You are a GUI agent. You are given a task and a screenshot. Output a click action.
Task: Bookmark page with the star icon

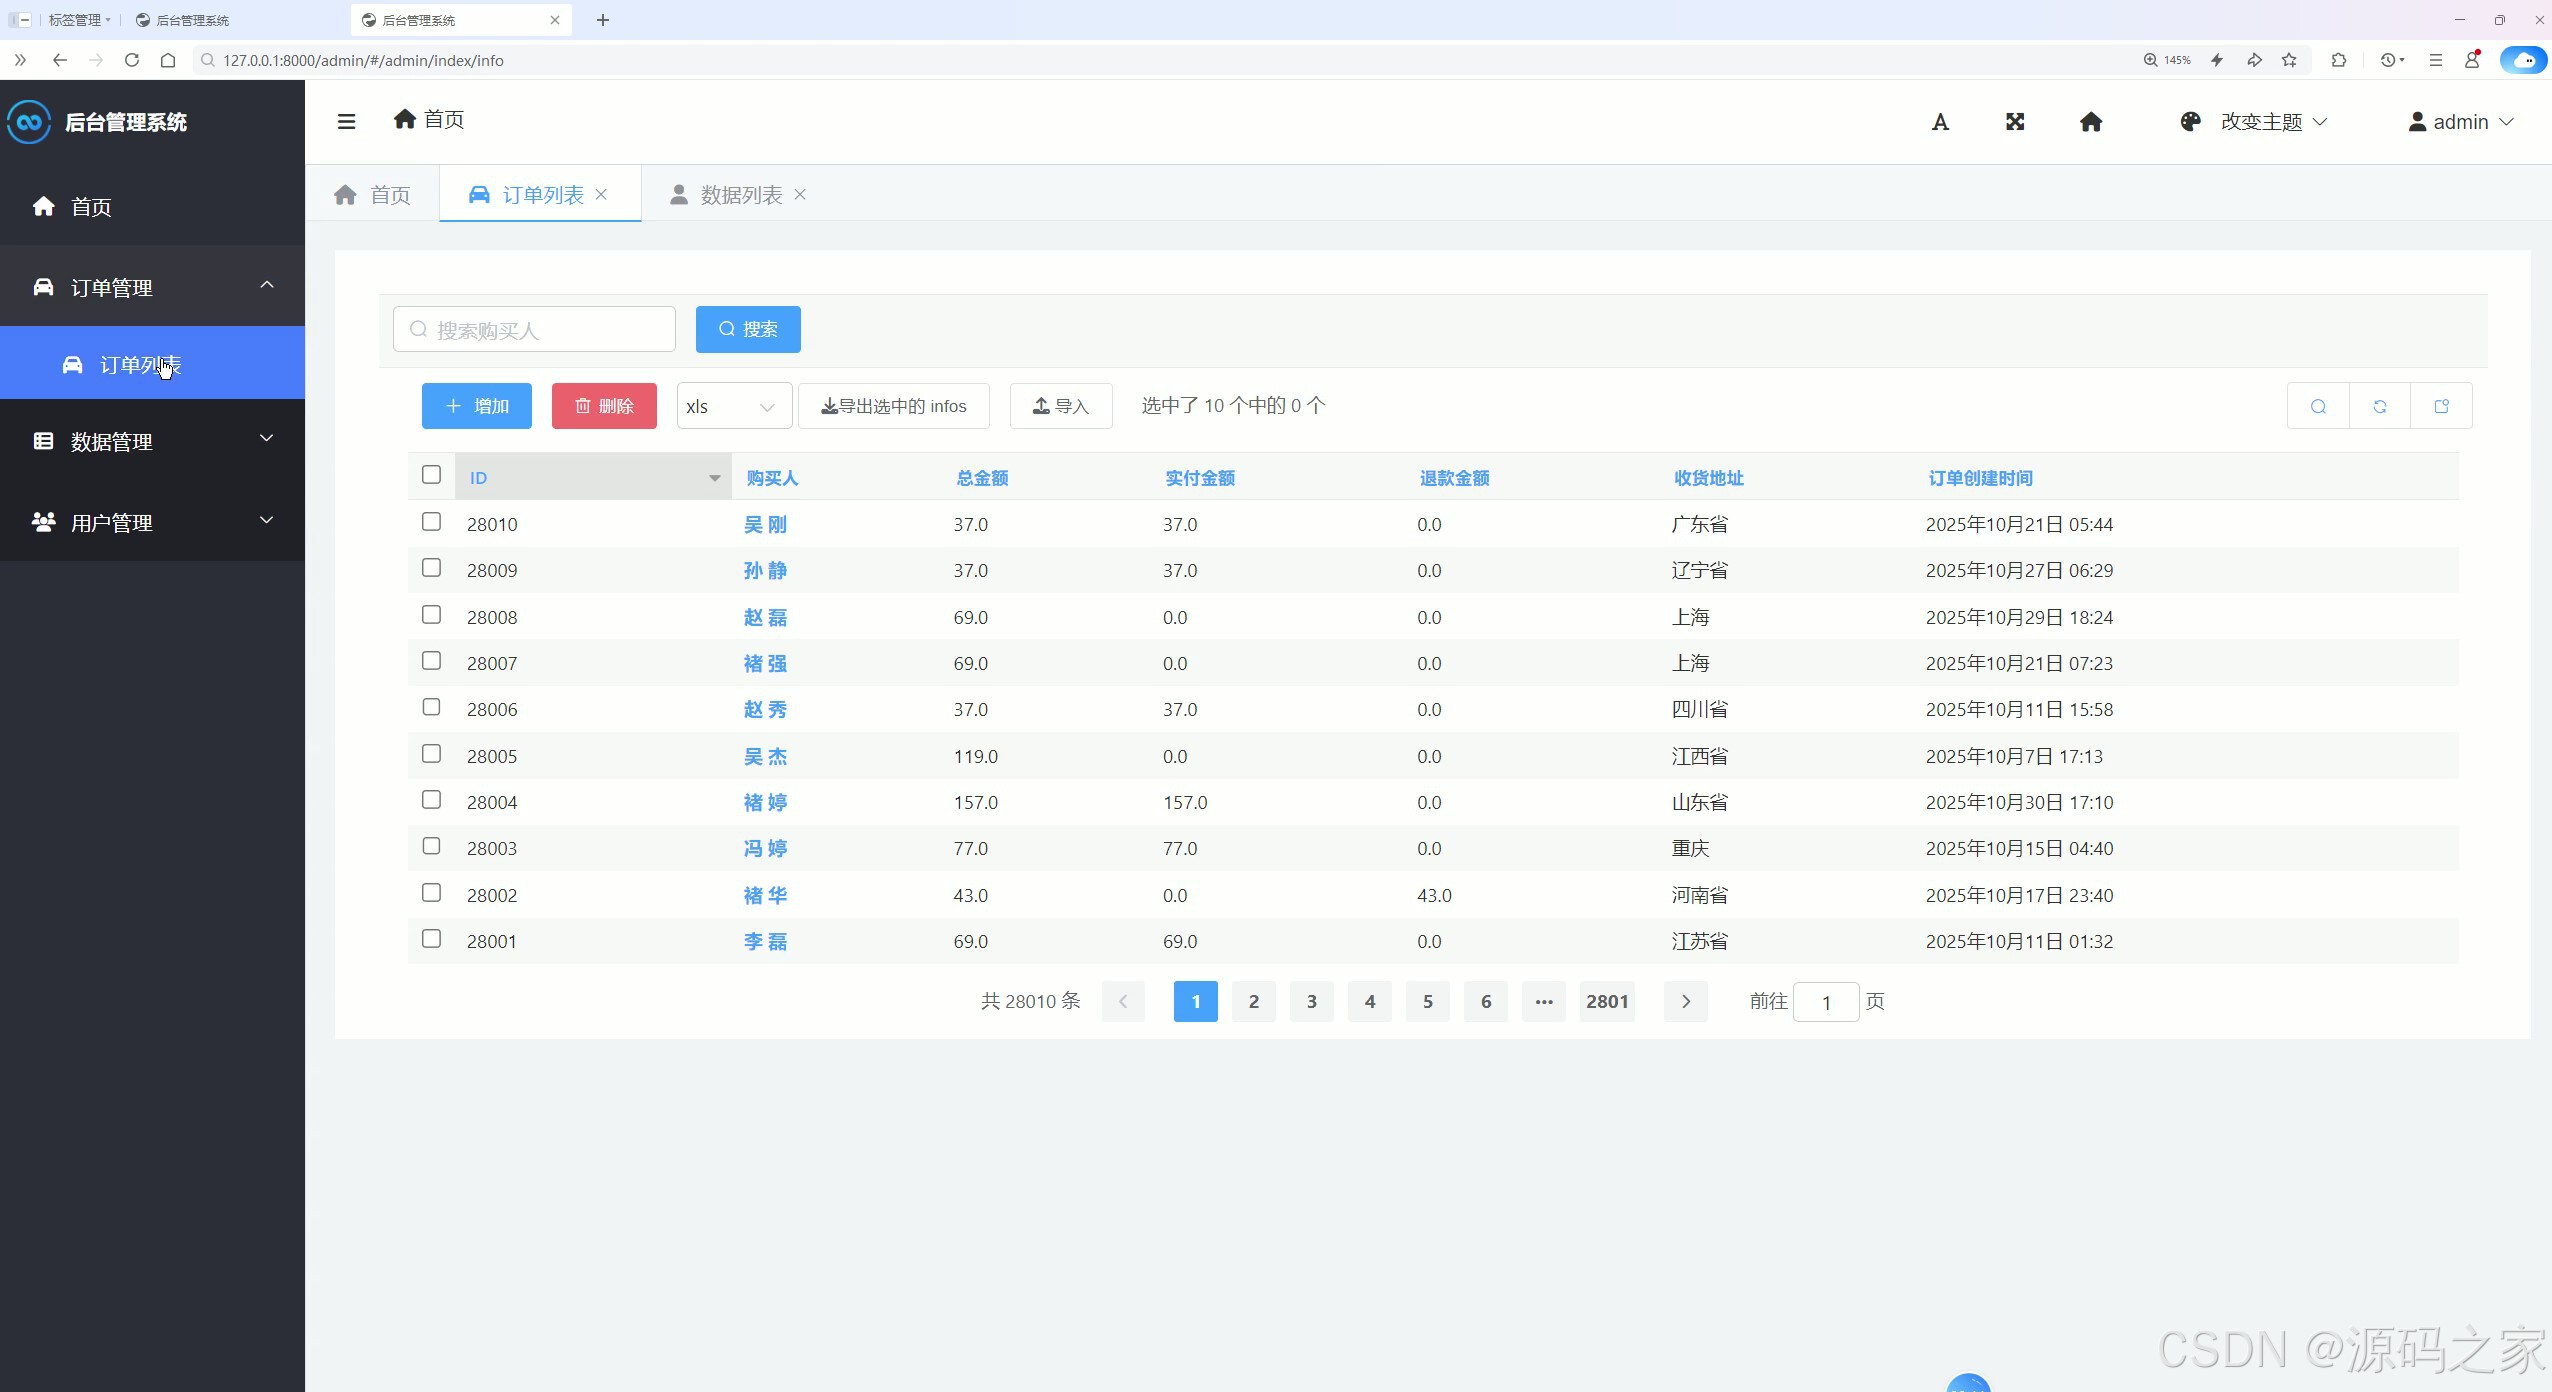2289,60
